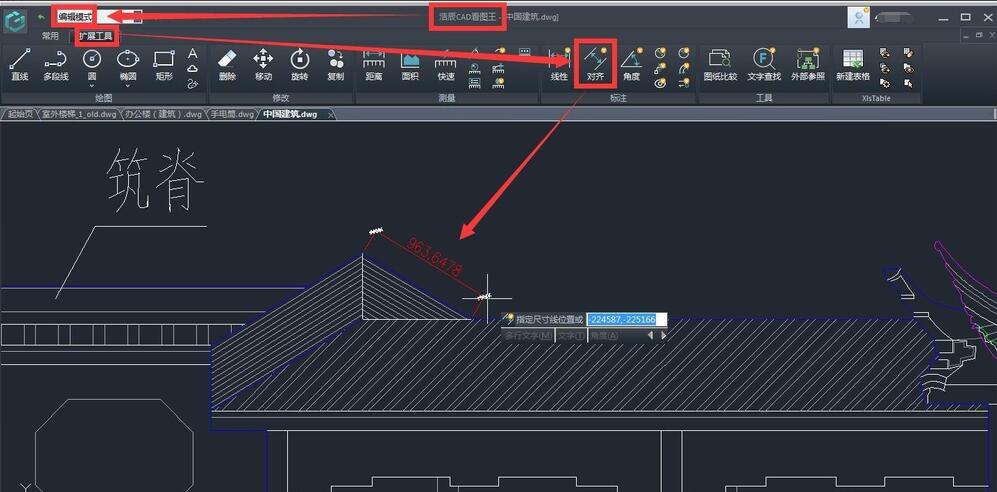This screenshot has height=492, width=997.
Task: Switch to the 办公楼（建筑）.dwg document tab
Action: point(164,115)
